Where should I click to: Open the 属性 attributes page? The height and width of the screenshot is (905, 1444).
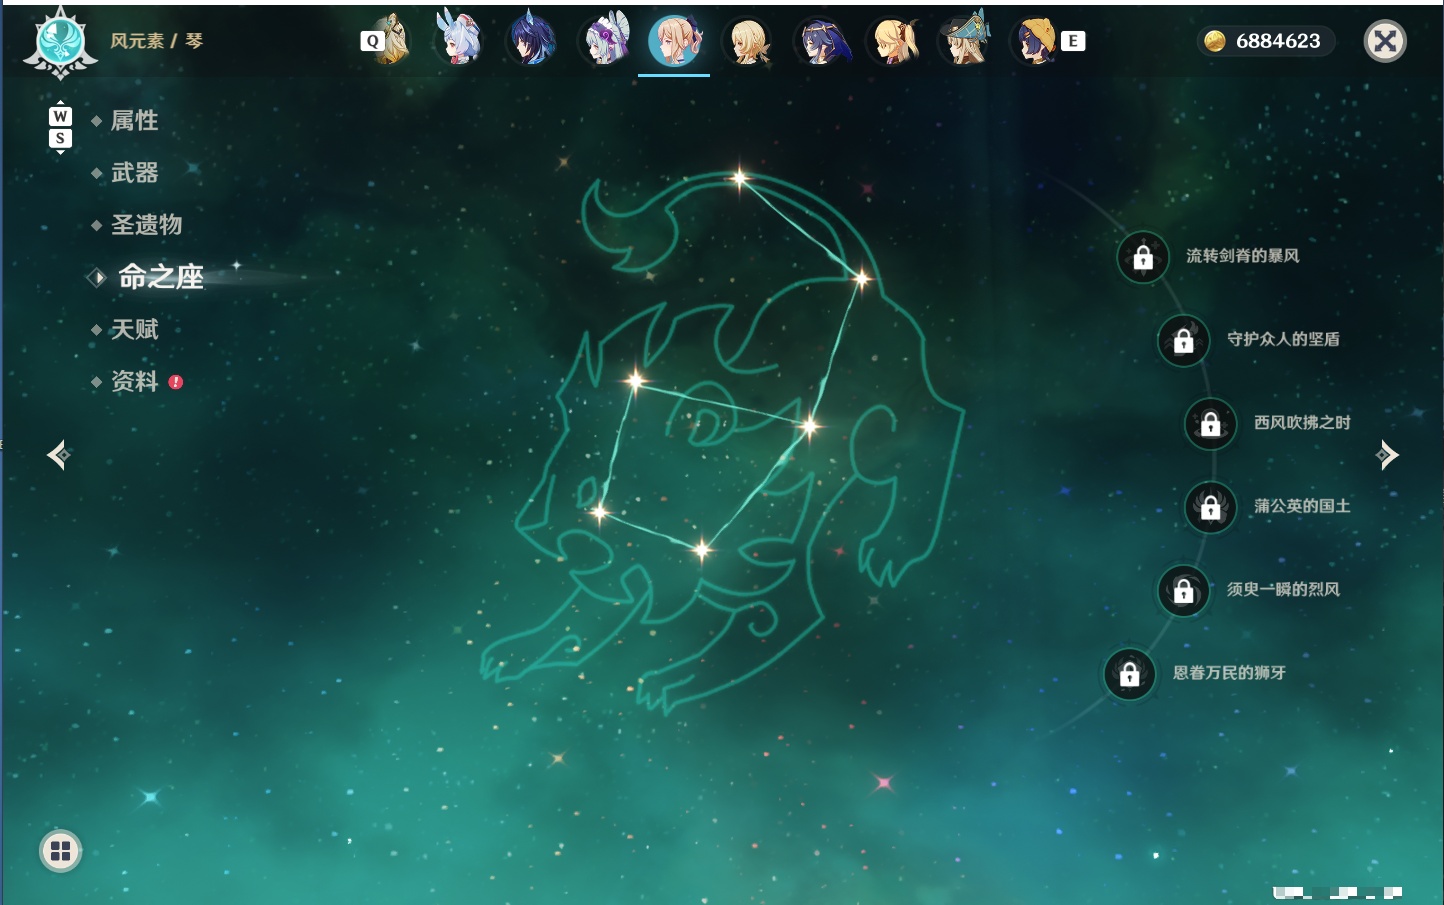[x=134, y=121]
